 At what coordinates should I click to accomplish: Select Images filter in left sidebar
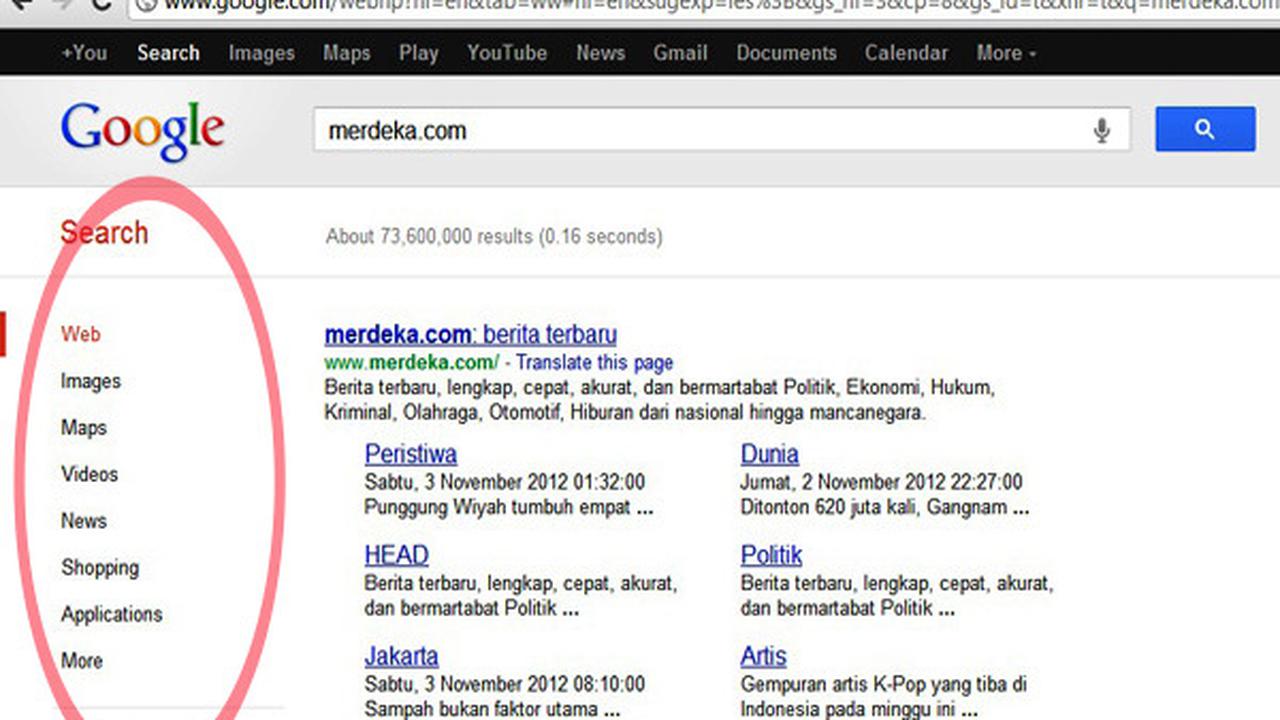[x=90, y=381]
